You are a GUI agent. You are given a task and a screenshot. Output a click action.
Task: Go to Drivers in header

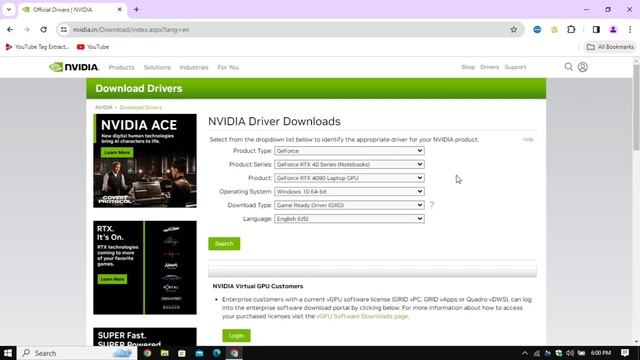click(489, 67)
